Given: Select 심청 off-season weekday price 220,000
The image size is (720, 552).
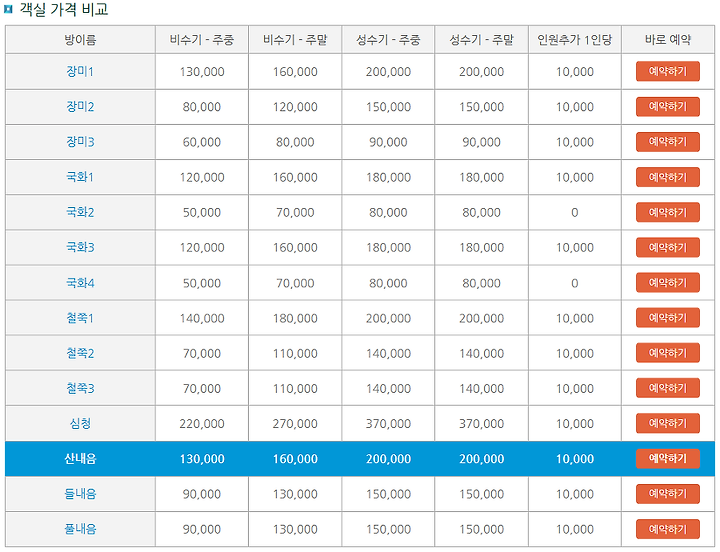Looking at the screenshot, I should (x=202, y=423).
